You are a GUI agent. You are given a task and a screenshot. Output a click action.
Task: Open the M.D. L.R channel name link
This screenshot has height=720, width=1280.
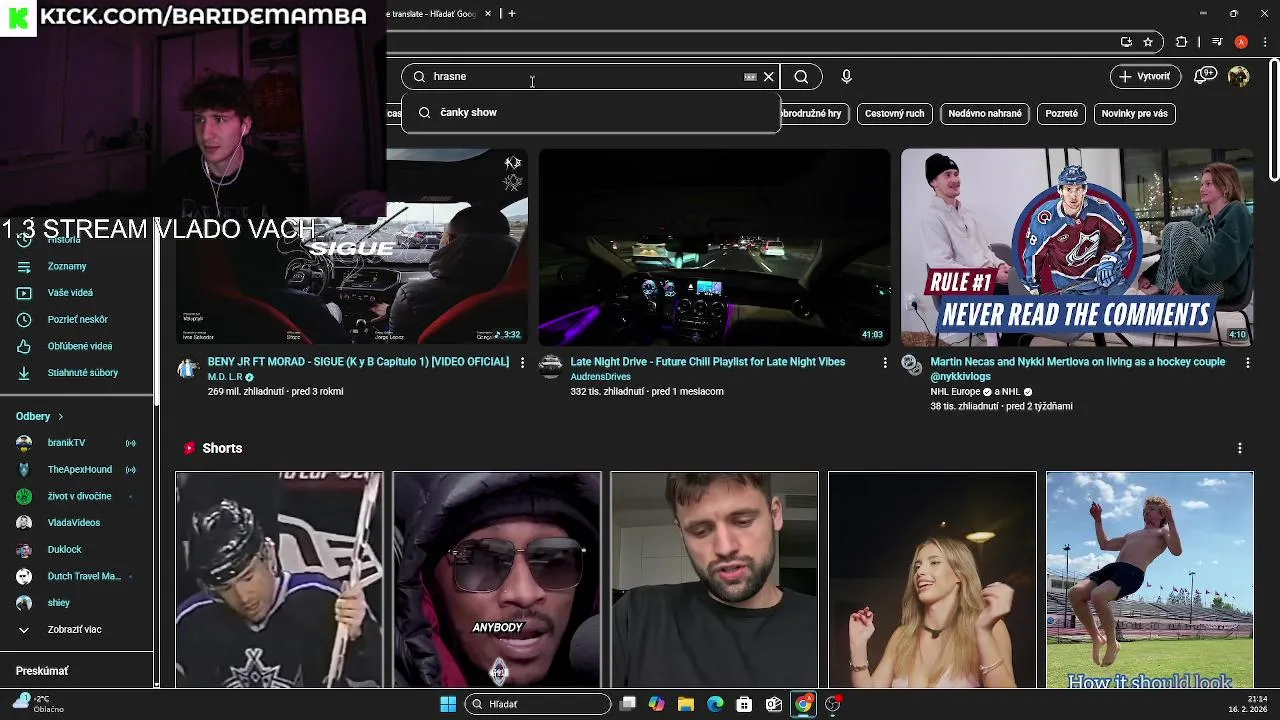pyautogui.click(x=225, y=377)
